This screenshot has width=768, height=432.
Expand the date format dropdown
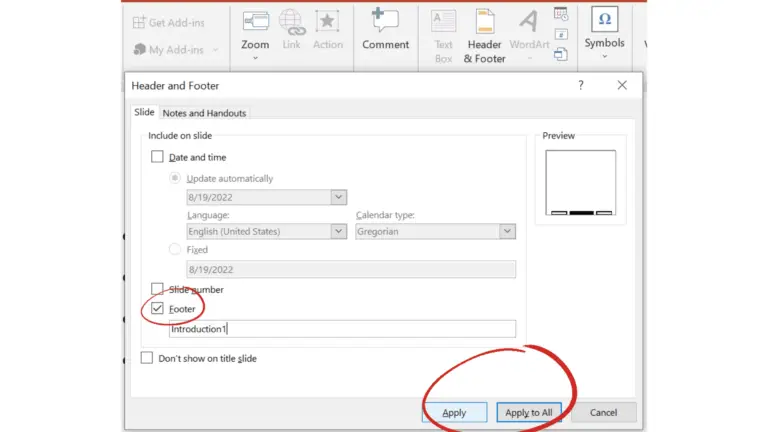pyautogui.click(x=338, y=198)
